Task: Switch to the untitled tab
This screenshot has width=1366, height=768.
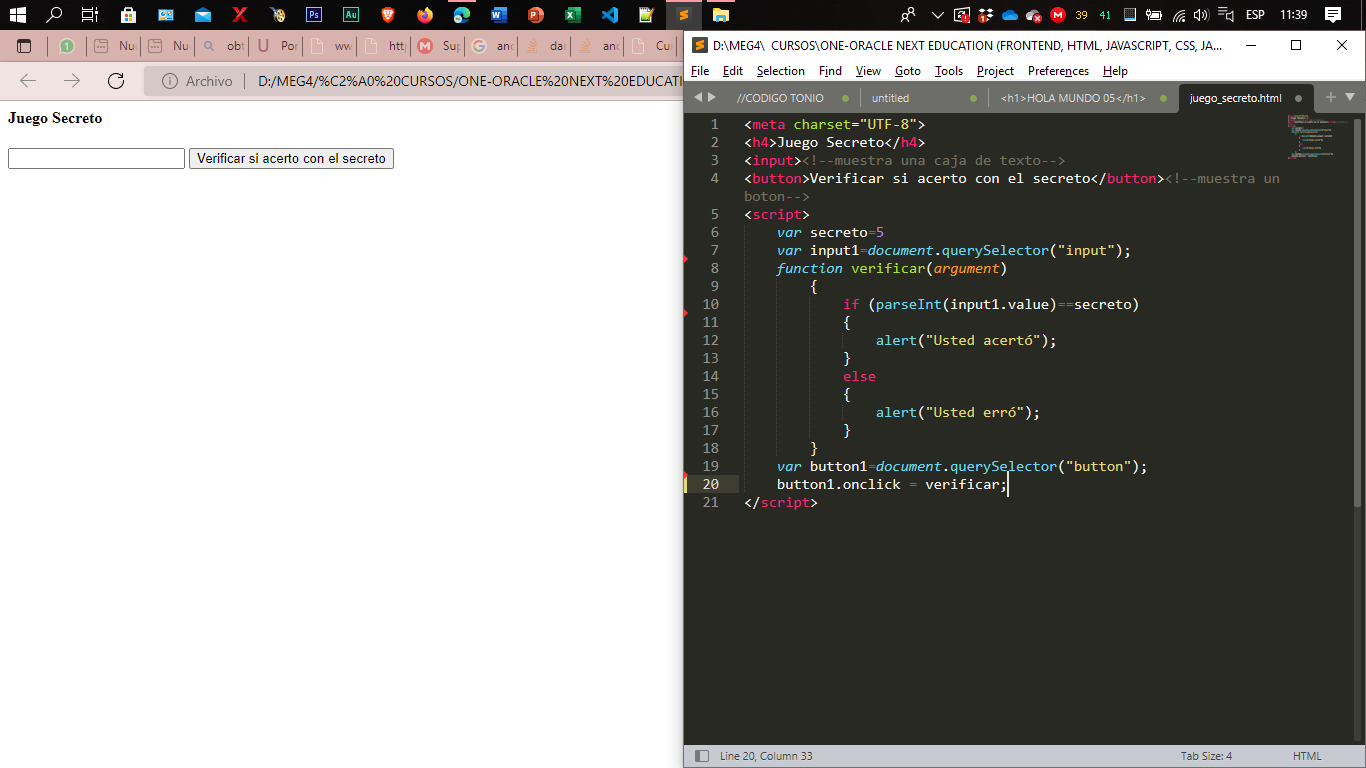Action: 890,98
